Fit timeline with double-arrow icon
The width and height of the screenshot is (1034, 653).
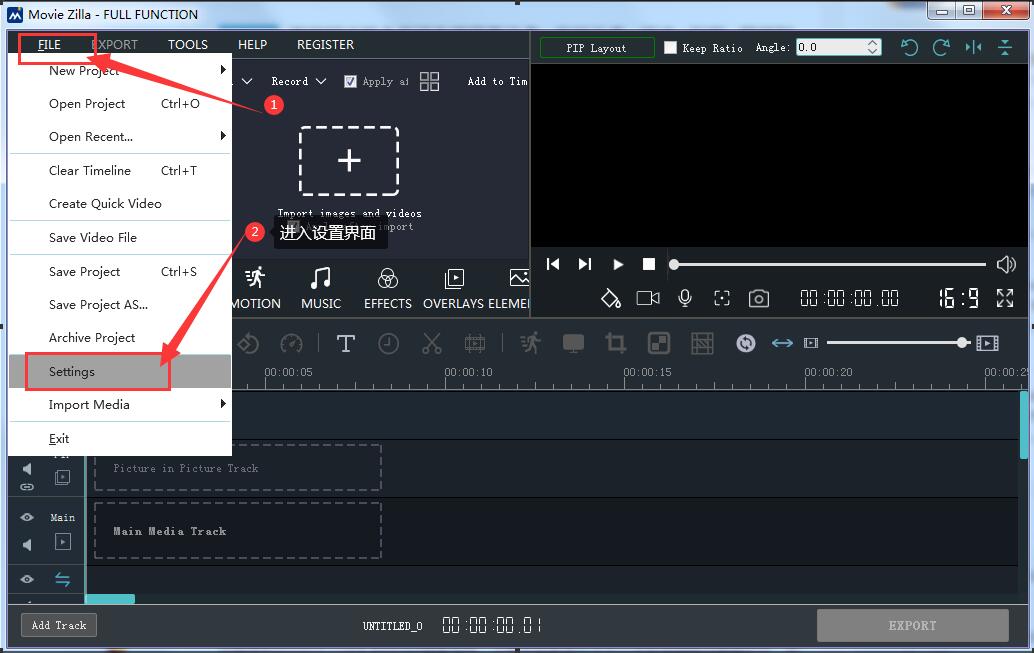pos(782,343)
